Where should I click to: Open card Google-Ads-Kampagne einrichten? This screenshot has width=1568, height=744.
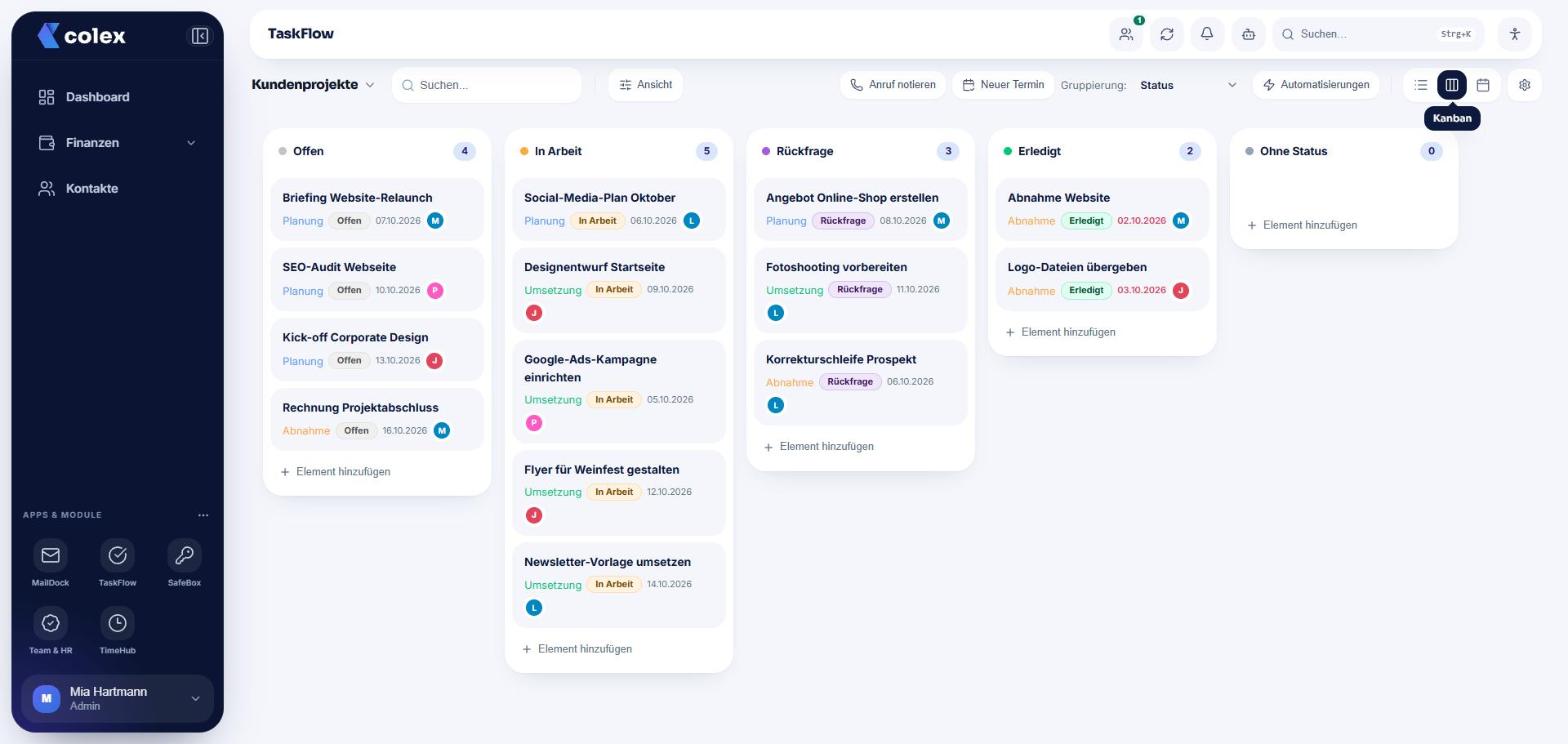click(x=619, y=391)
